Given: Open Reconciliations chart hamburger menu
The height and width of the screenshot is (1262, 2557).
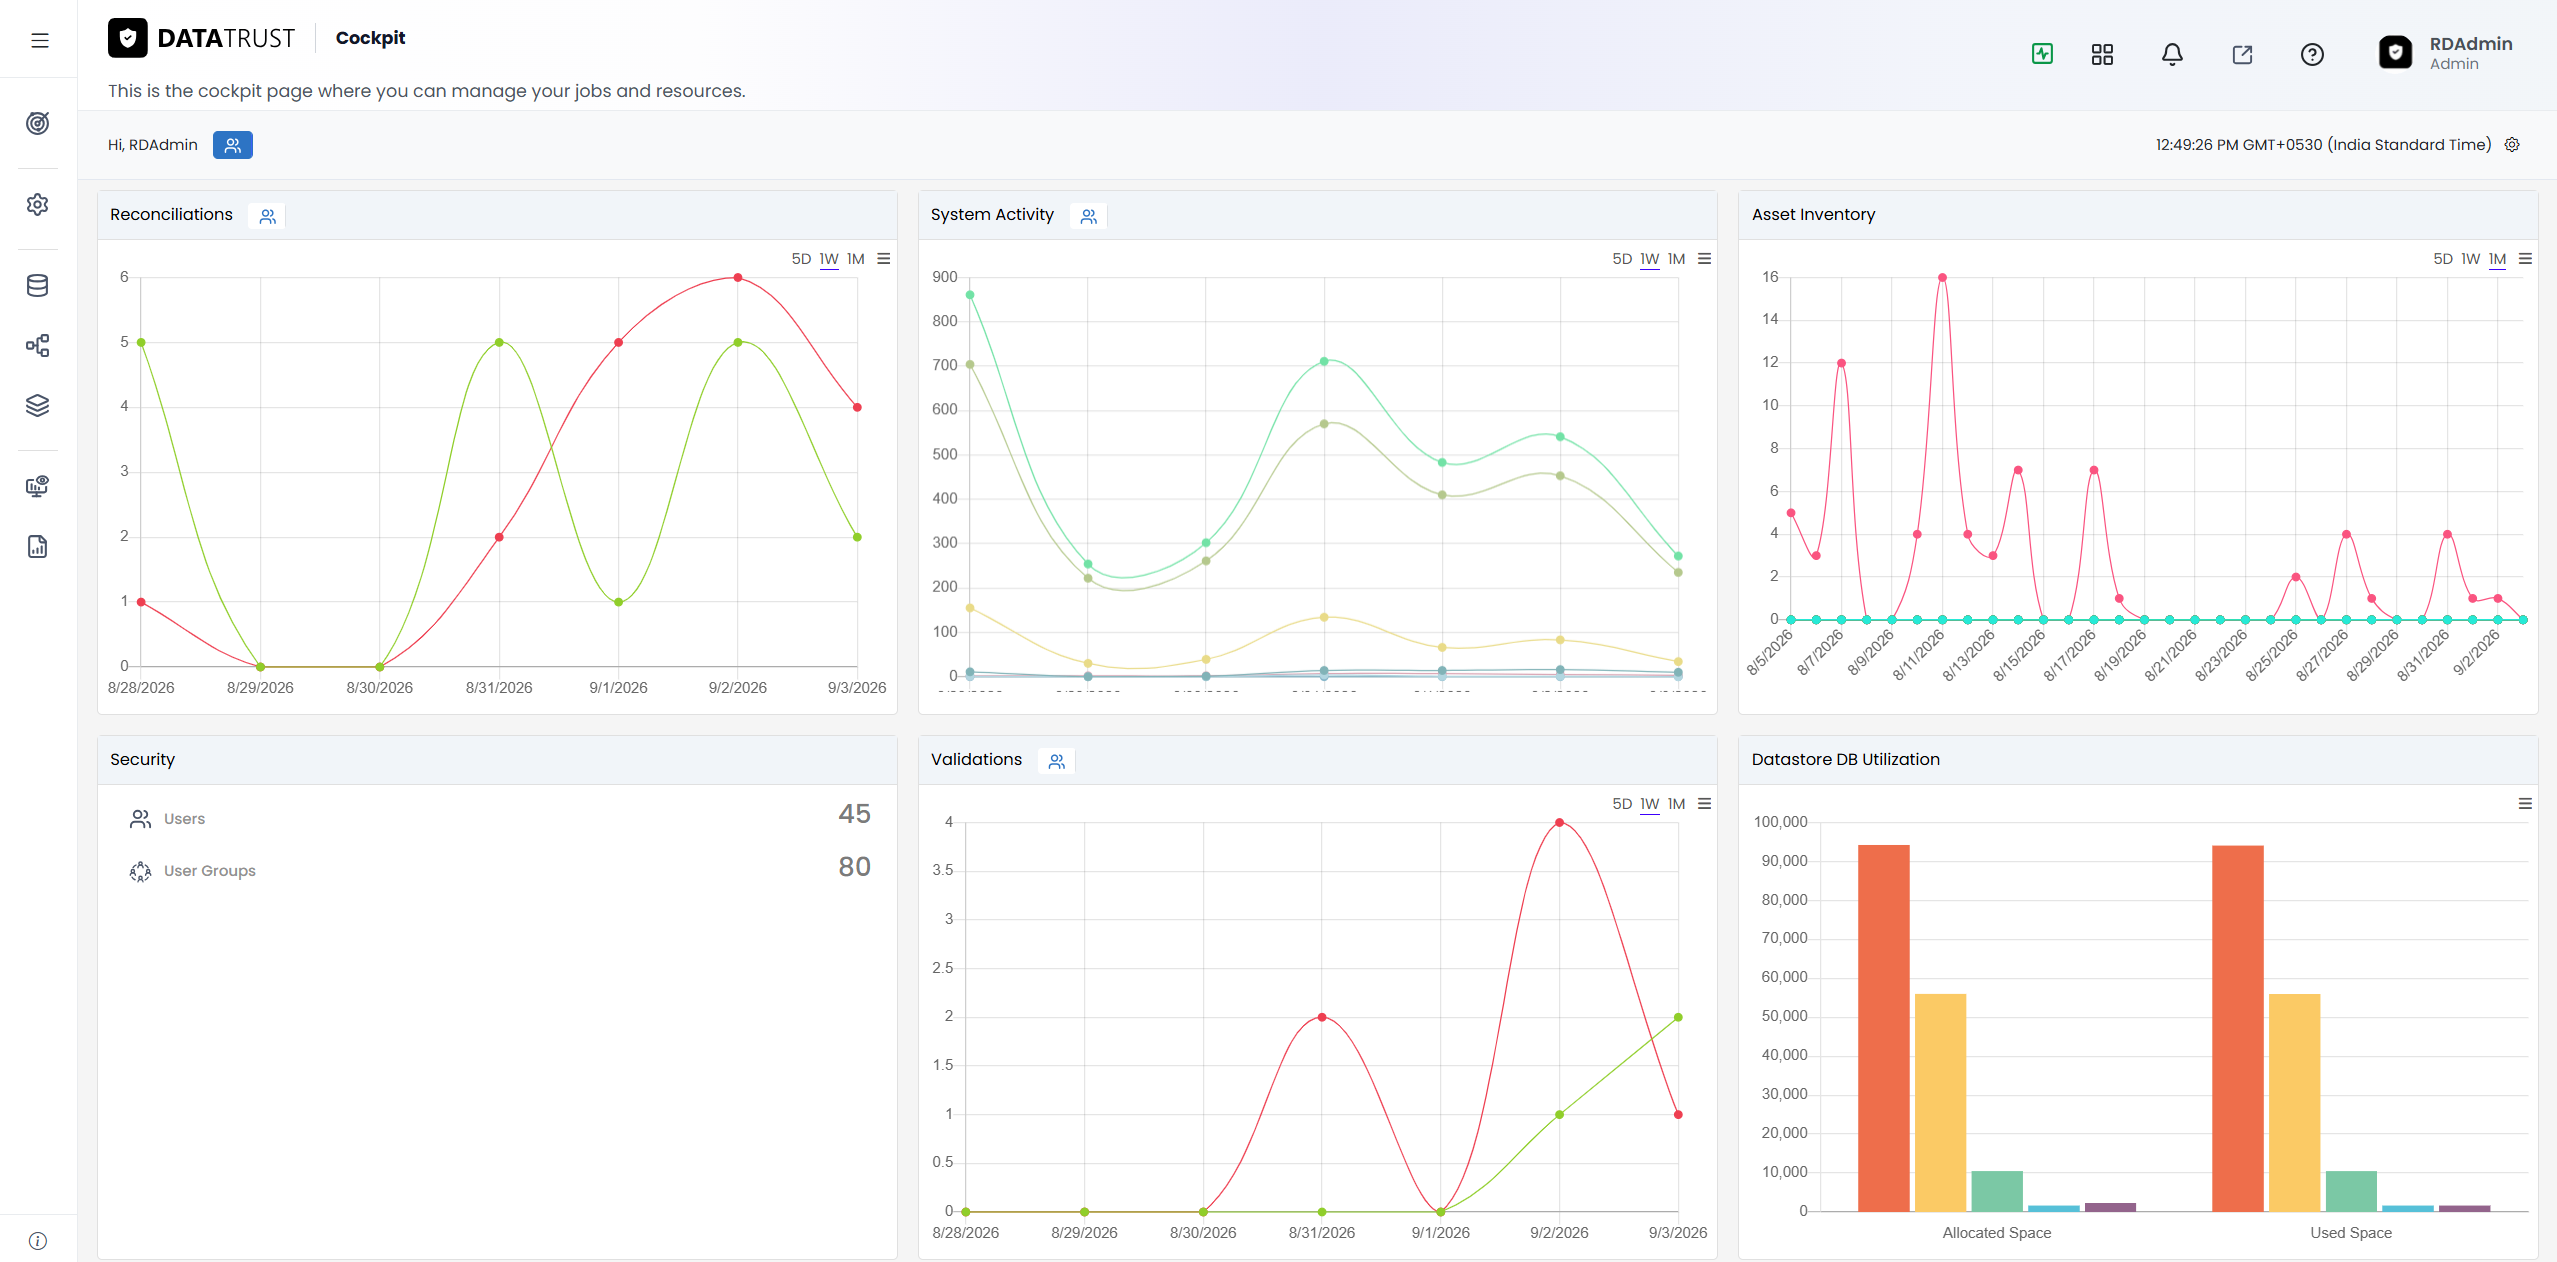Looking at the screenshot, I should (884, 259).
